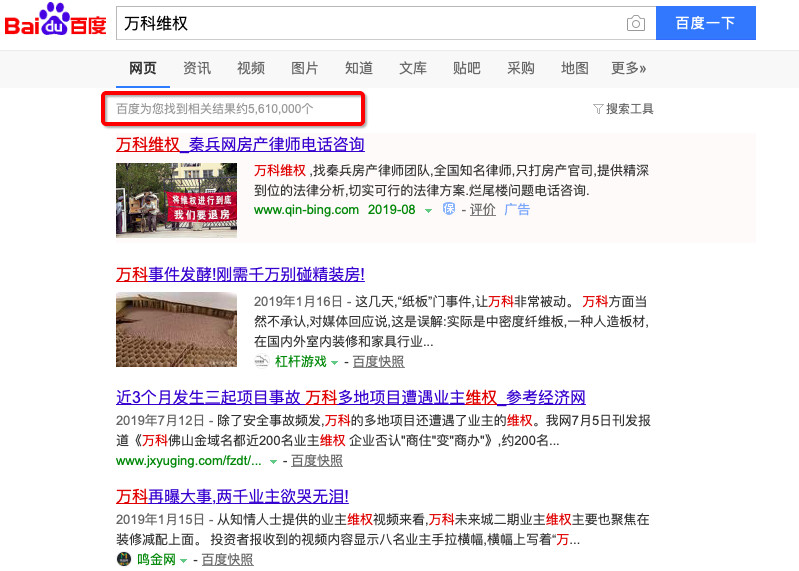Click the Baidu logo
The image size is (799, 571).
[55, 20]
